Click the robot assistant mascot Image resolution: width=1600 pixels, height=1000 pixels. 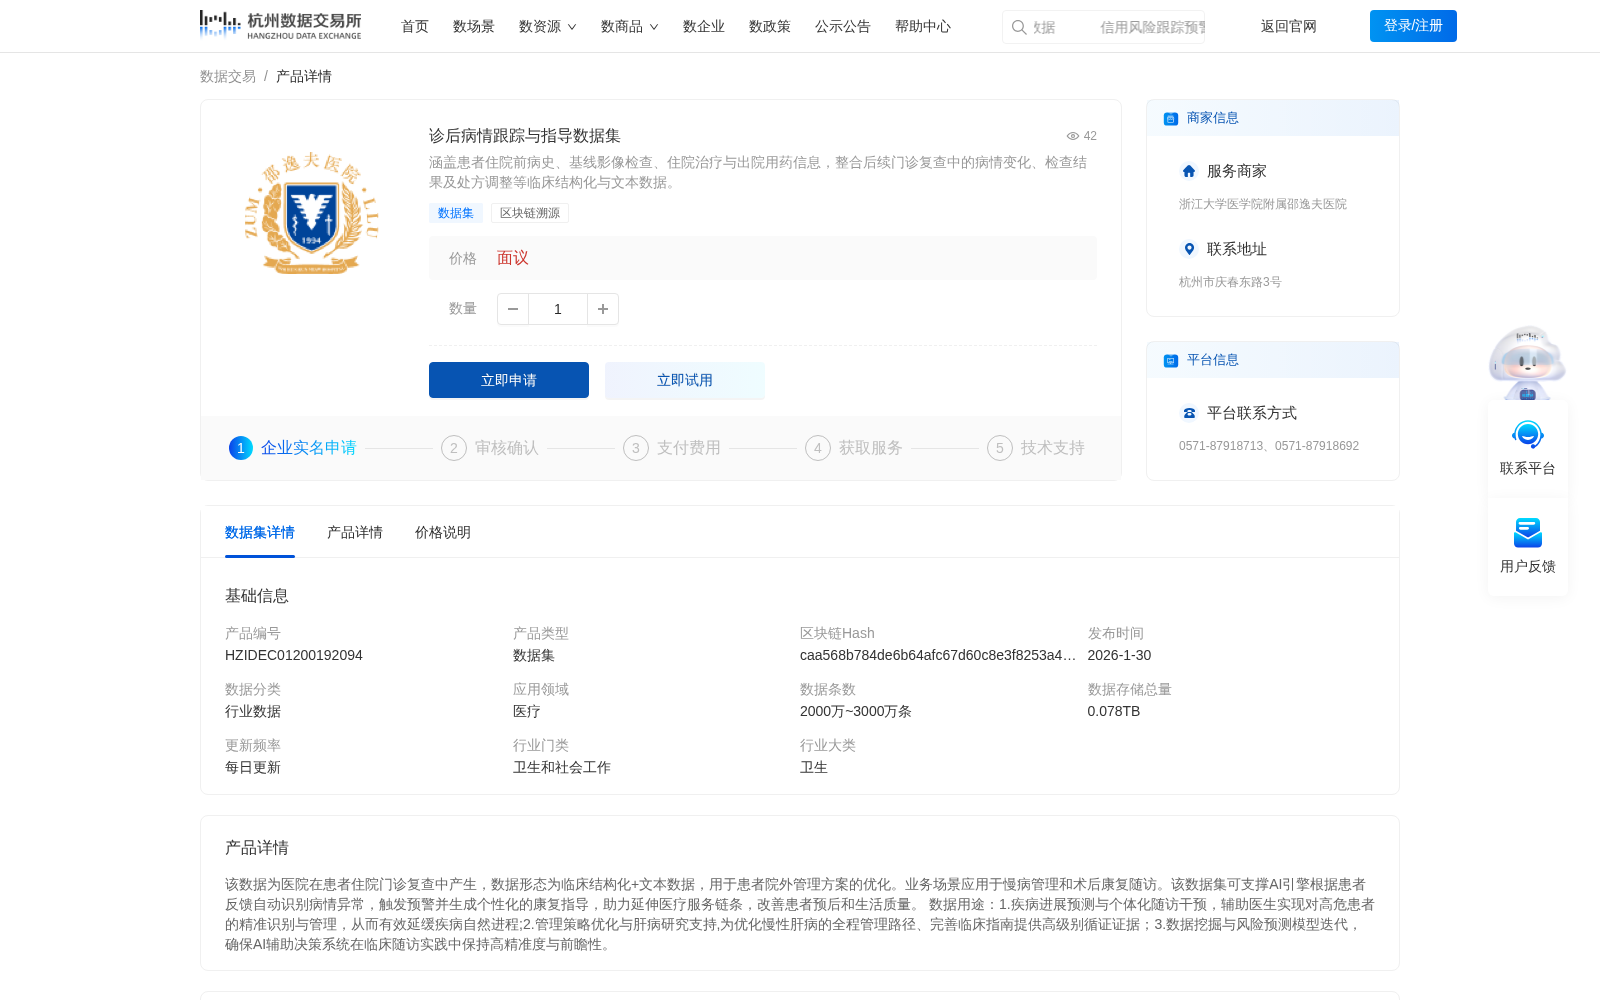[x=1527, y=362]
